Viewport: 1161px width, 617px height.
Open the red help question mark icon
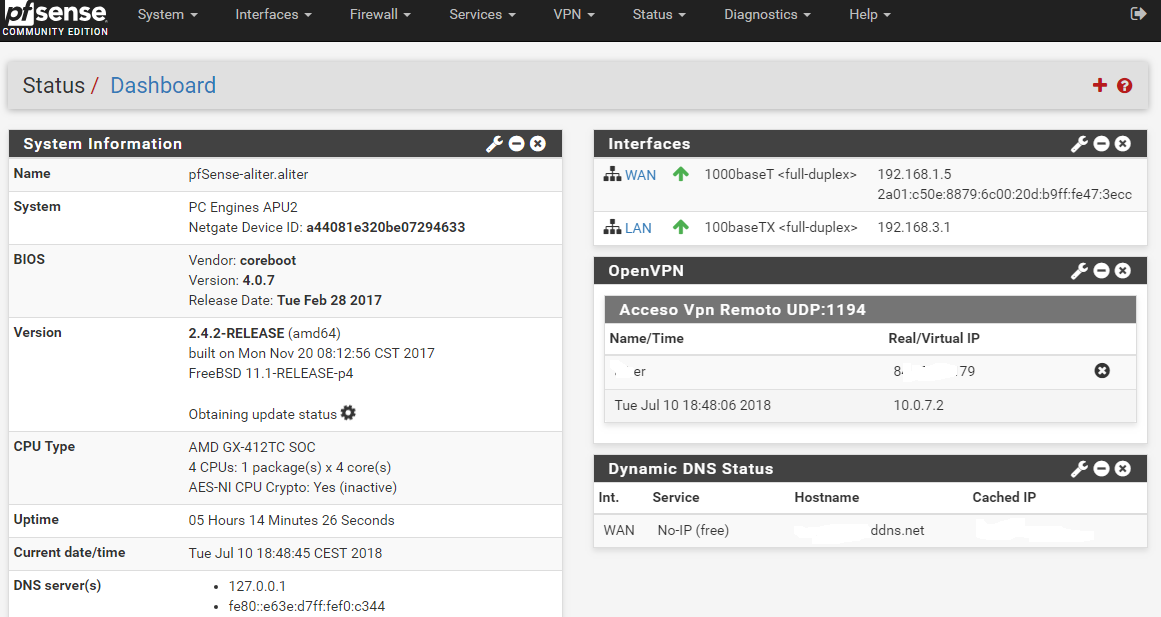[x=1124, y=86]
